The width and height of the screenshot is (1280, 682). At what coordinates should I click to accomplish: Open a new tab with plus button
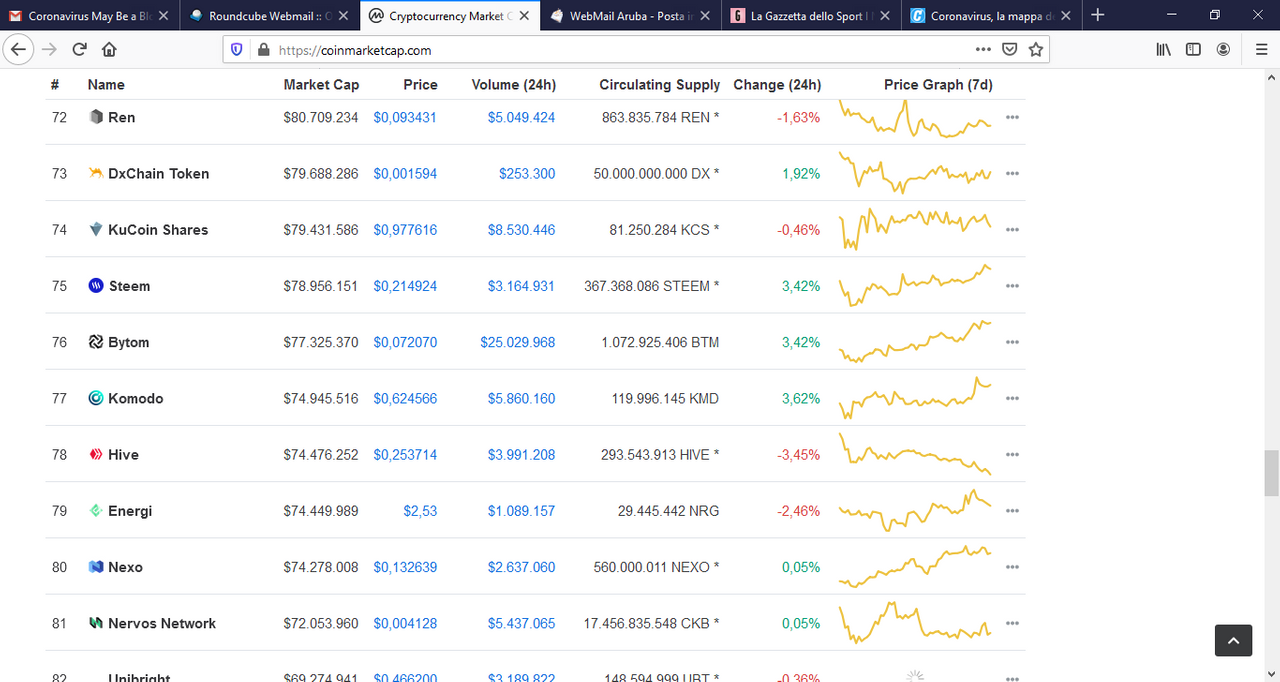coord(1098,15)
